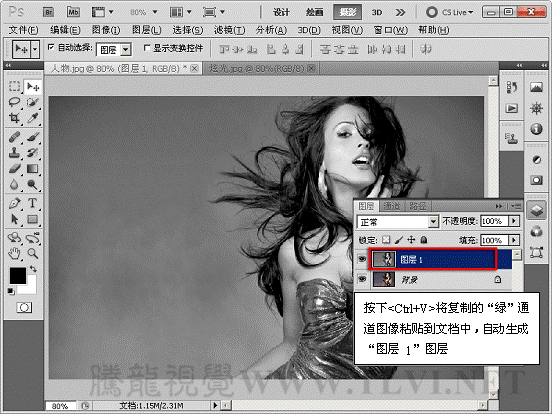Switch to the 通道 tab

[391, 206]
